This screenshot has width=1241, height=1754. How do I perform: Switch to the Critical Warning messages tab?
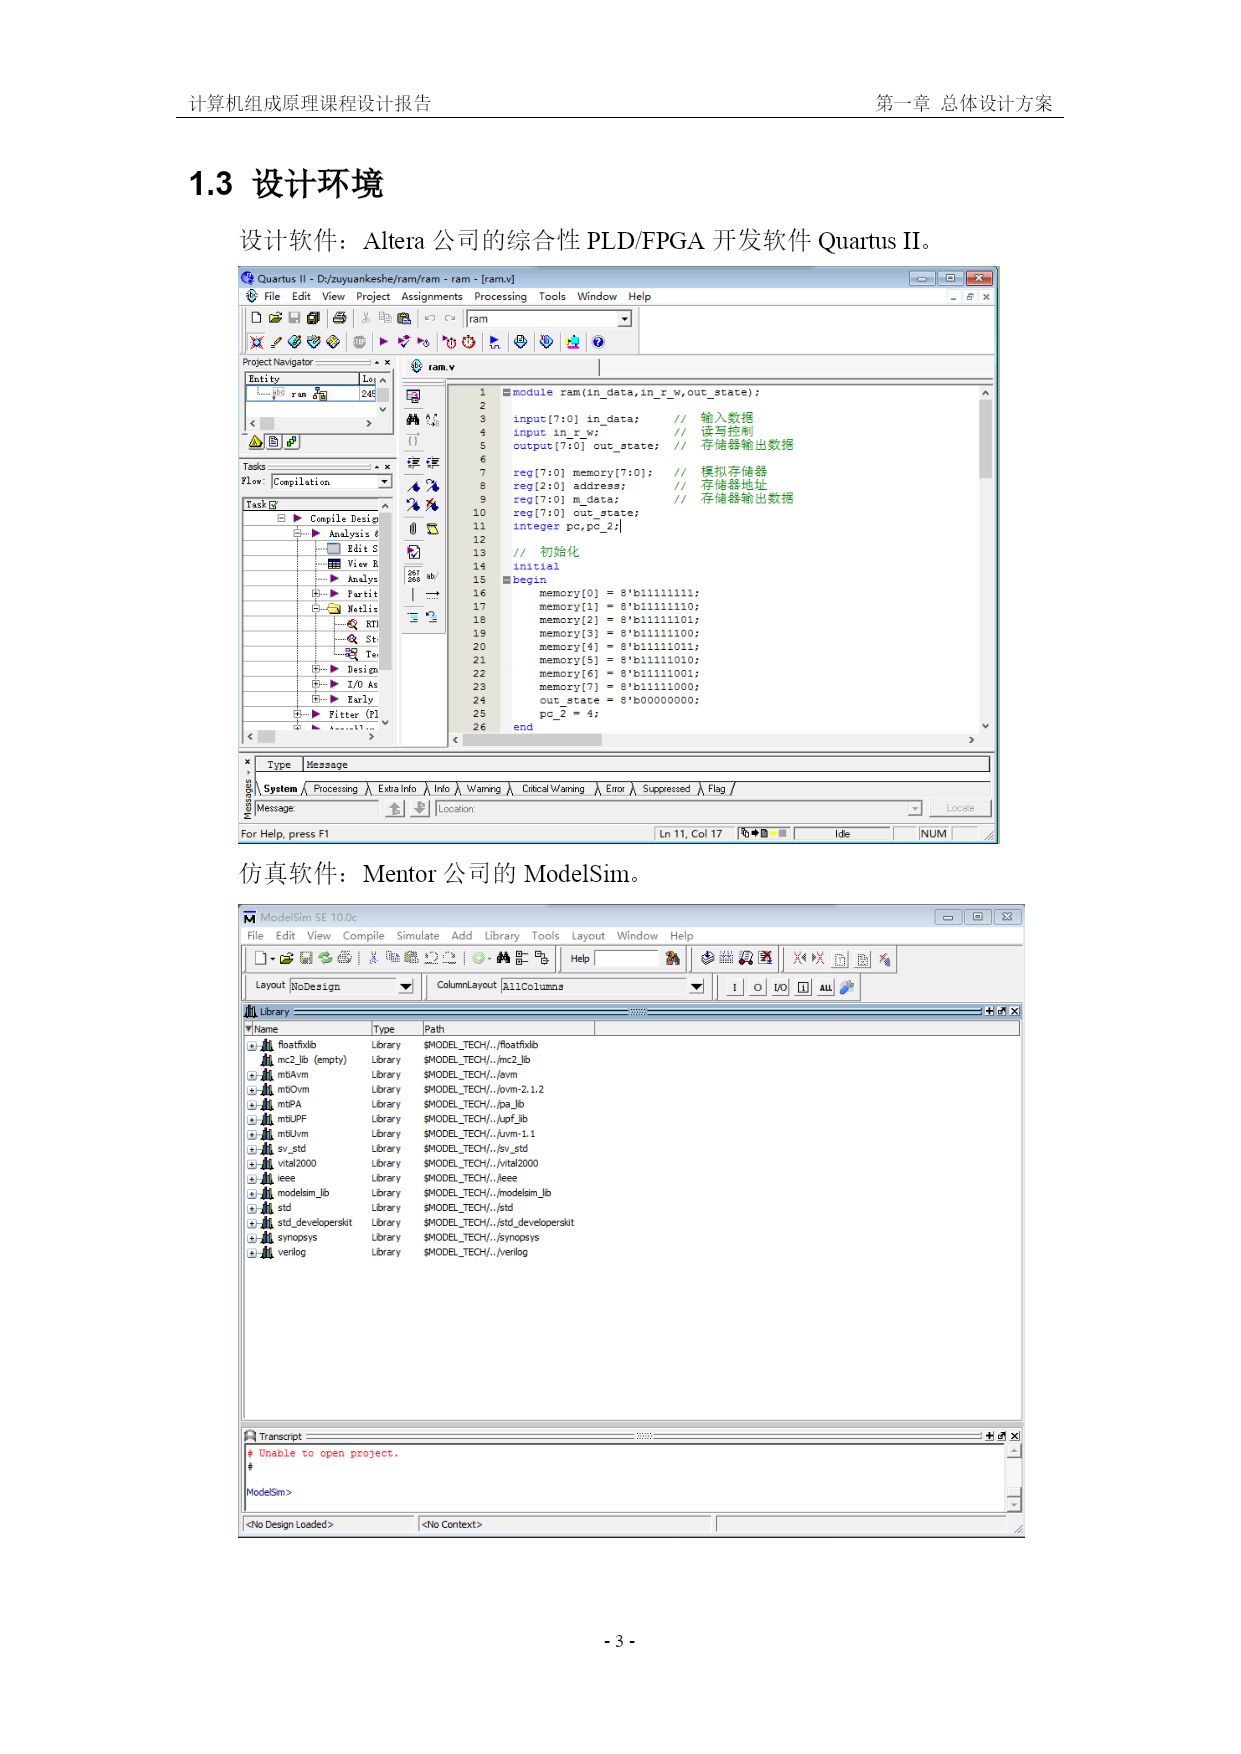(553, 789)
